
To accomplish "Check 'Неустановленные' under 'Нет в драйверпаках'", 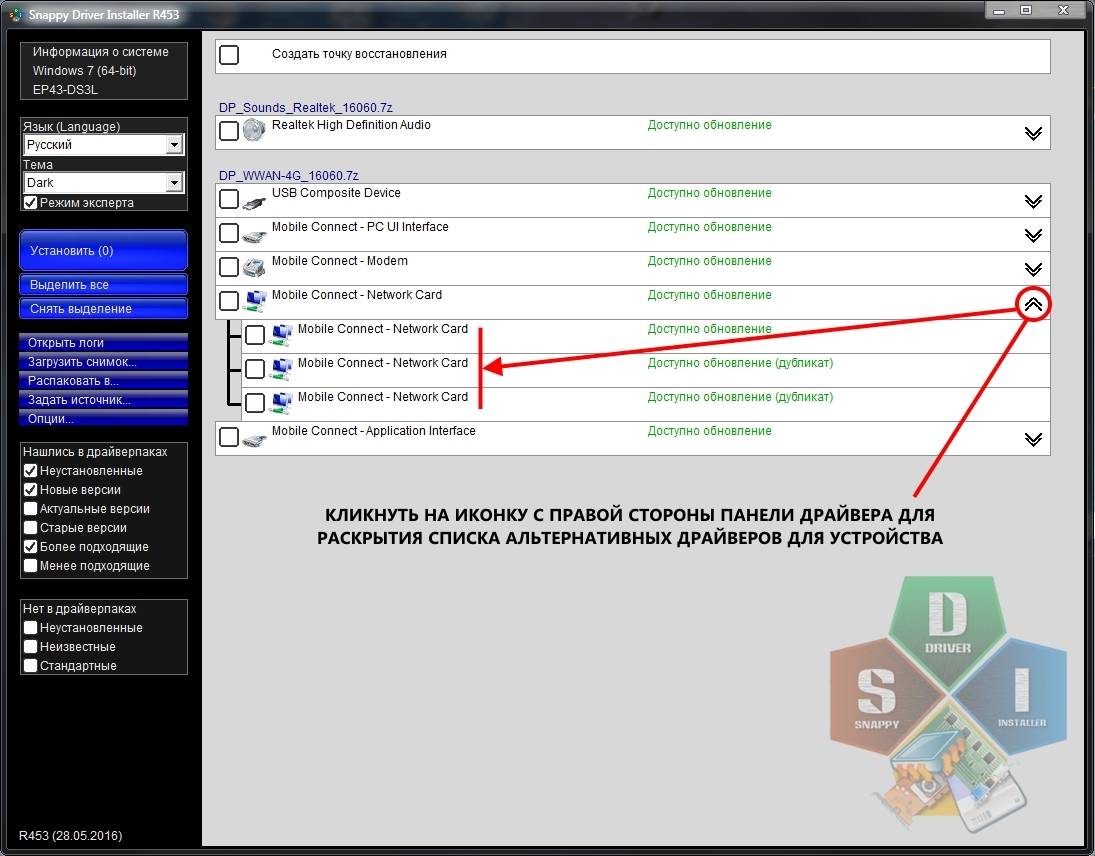I will pyautogui.click(x=30, y=628).
